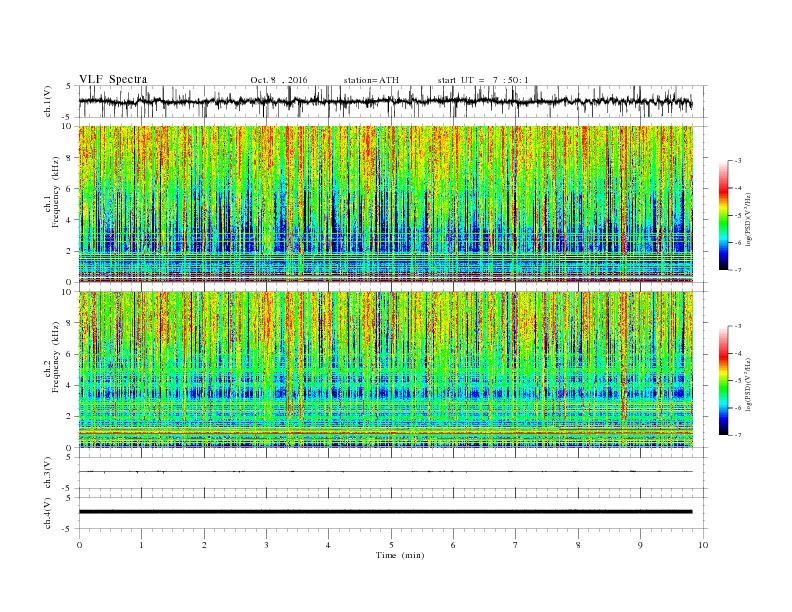This screenshot has height=612, width=792.
Task: Click the "Time (min)" axis label
Action: (x=400, y=555)
